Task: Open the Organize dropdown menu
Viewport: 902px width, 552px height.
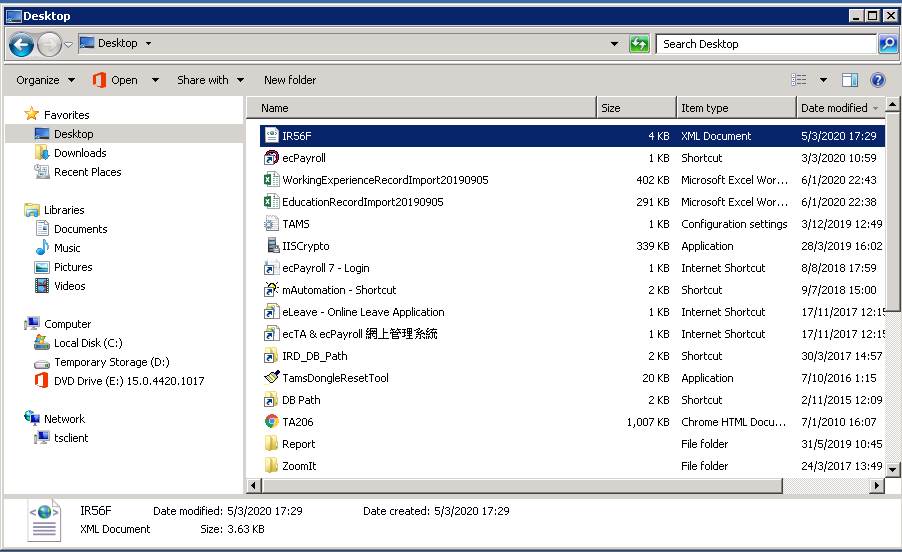Action: click(45, 80)
